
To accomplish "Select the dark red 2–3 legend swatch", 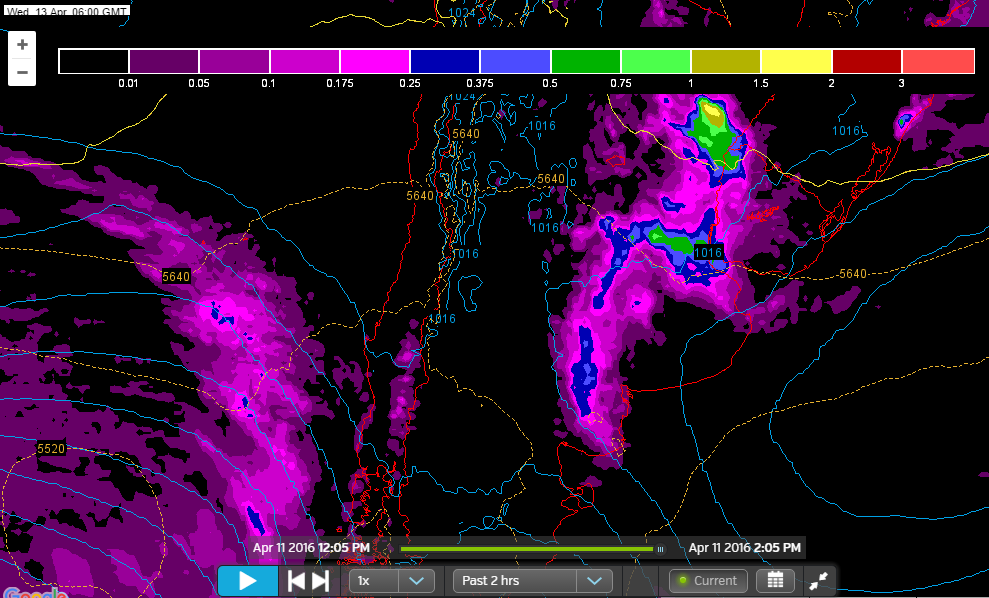I will [867, 61].
